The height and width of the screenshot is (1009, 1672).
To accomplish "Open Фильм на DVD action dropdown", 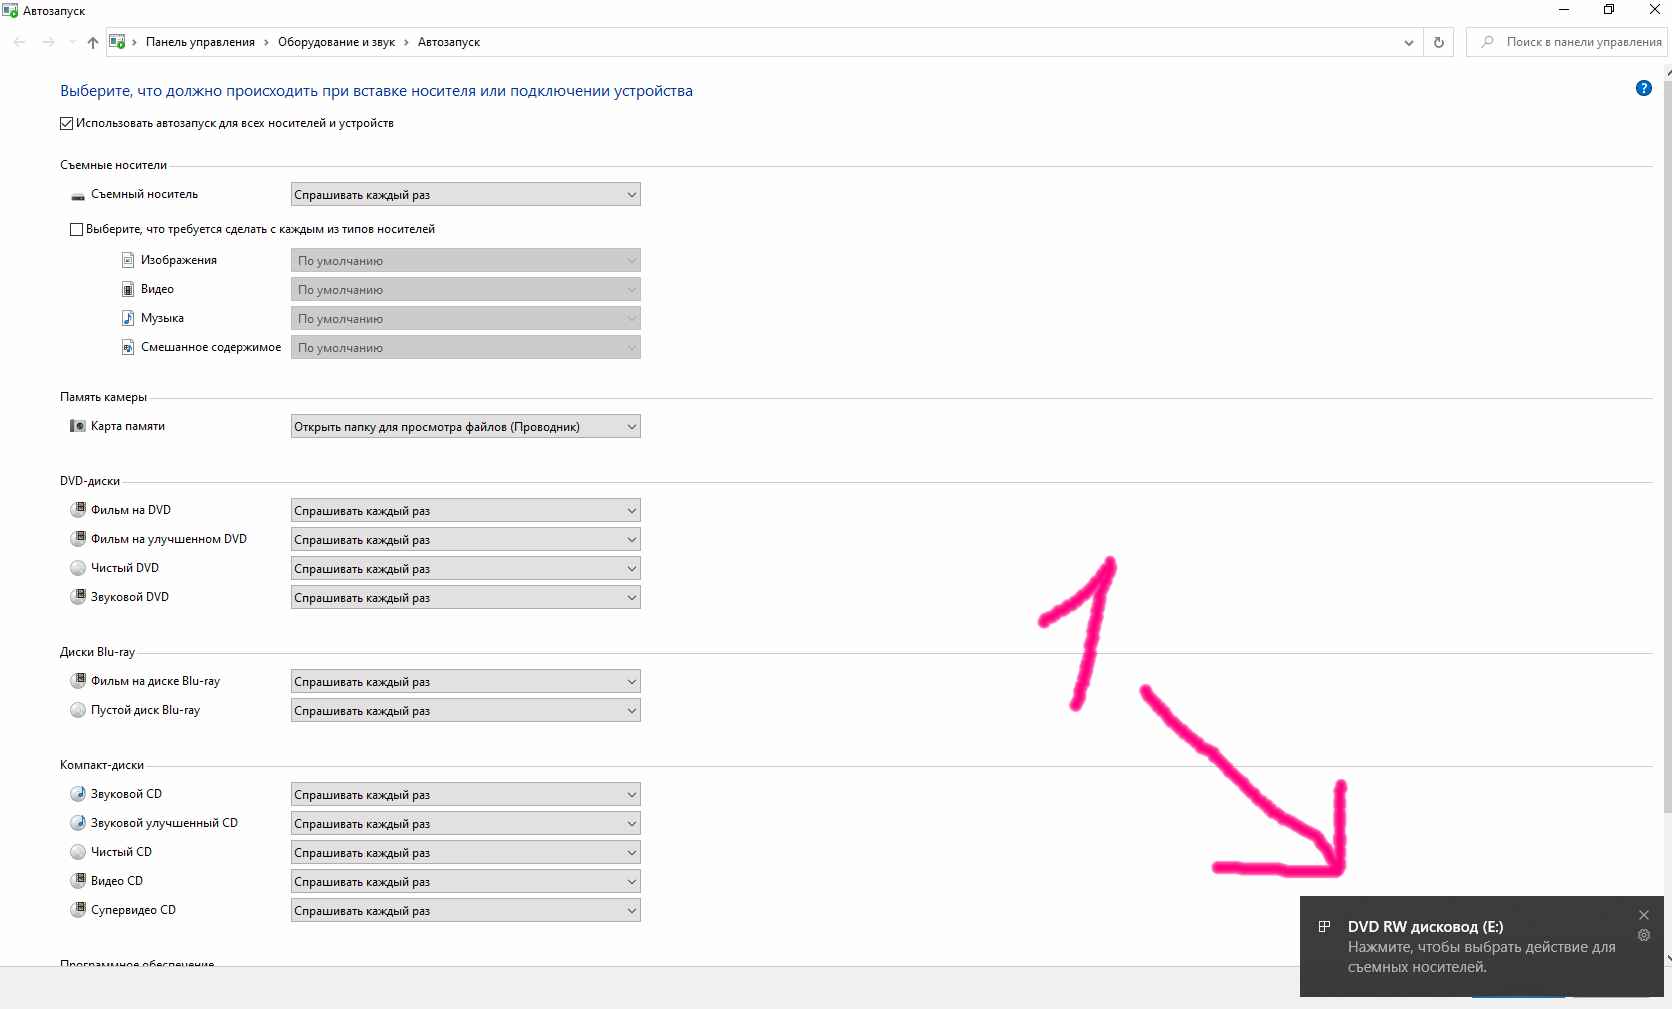I will tap(466, 511).
